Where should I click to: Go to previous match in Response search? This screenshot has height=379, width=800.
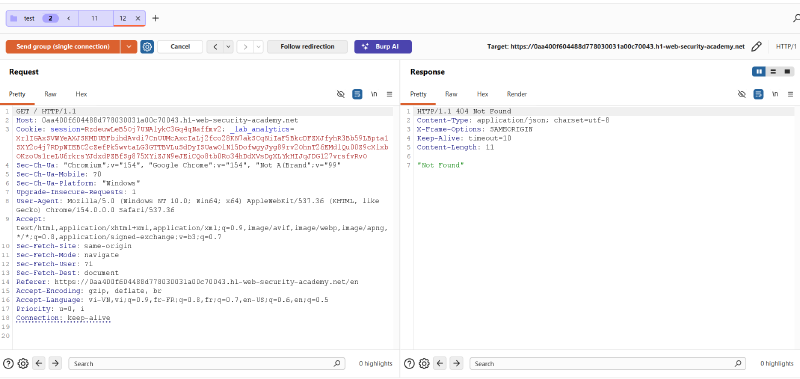(x=440, y=364)
